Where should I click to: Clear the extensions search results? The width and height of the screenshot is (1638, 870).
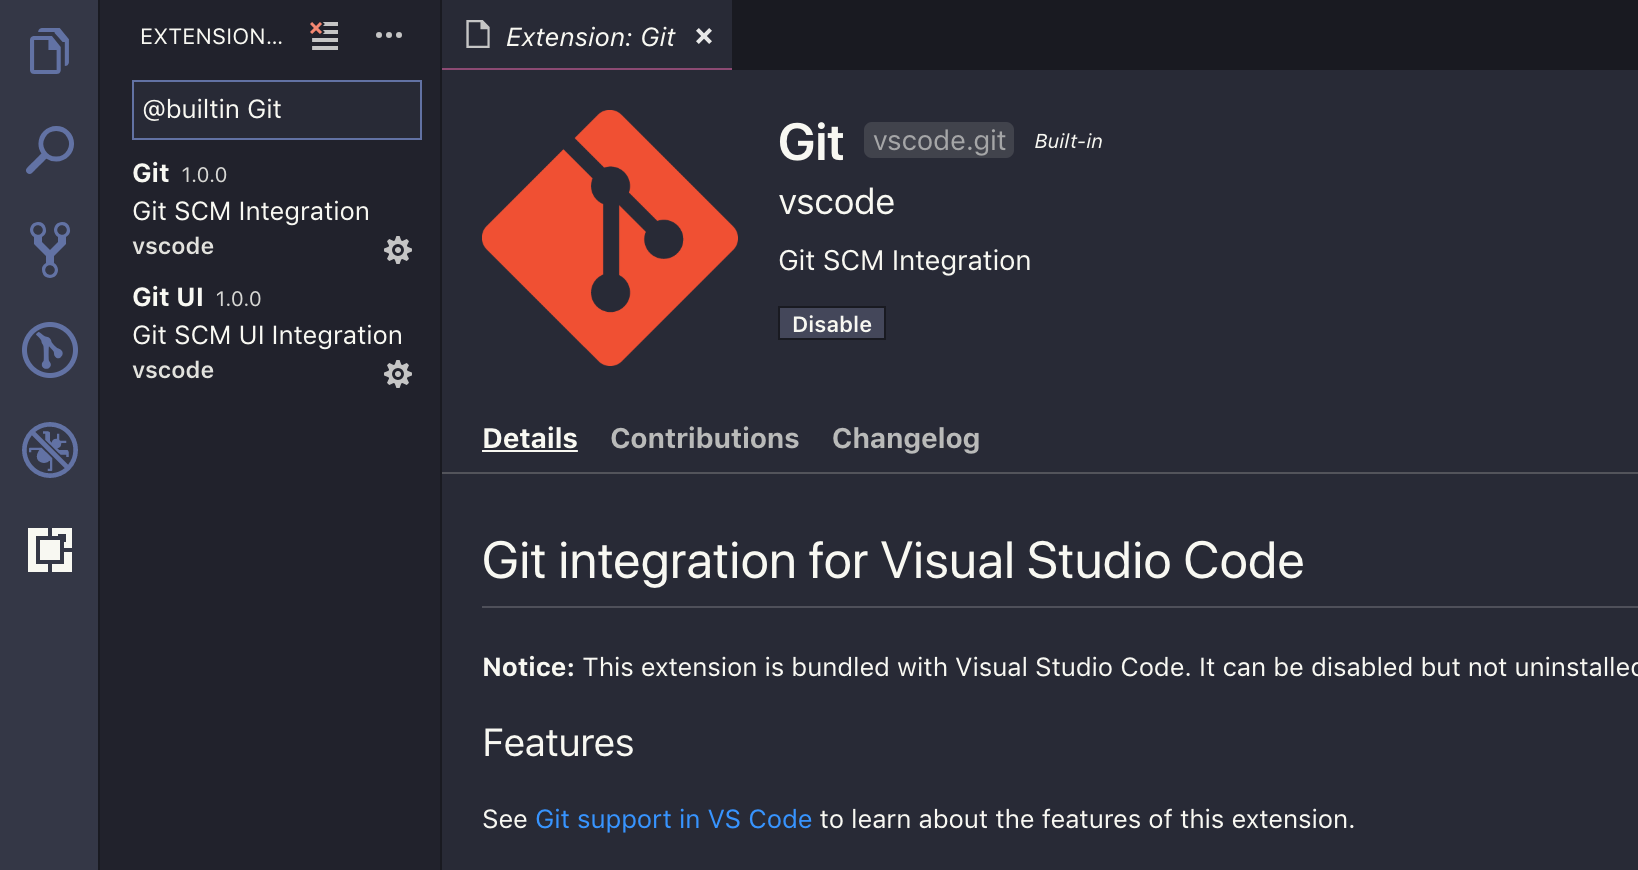tap(324, 36)
